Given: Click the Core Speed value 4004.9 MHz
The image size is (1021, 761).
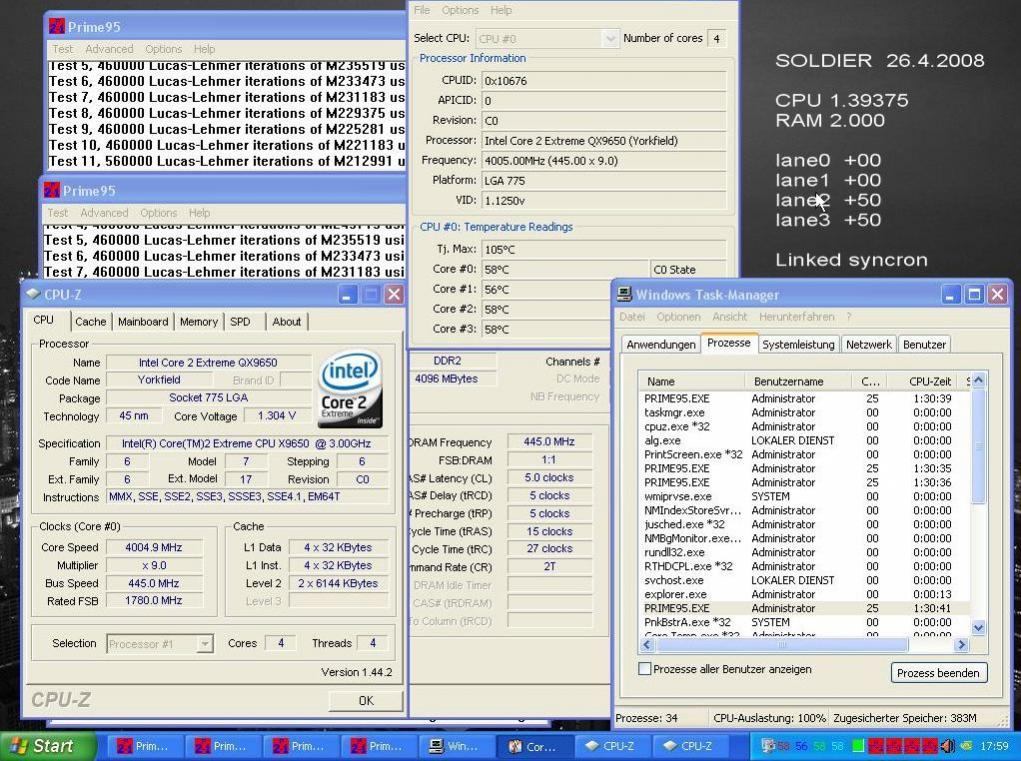Looking at the screenshot, I should (154, 547).
